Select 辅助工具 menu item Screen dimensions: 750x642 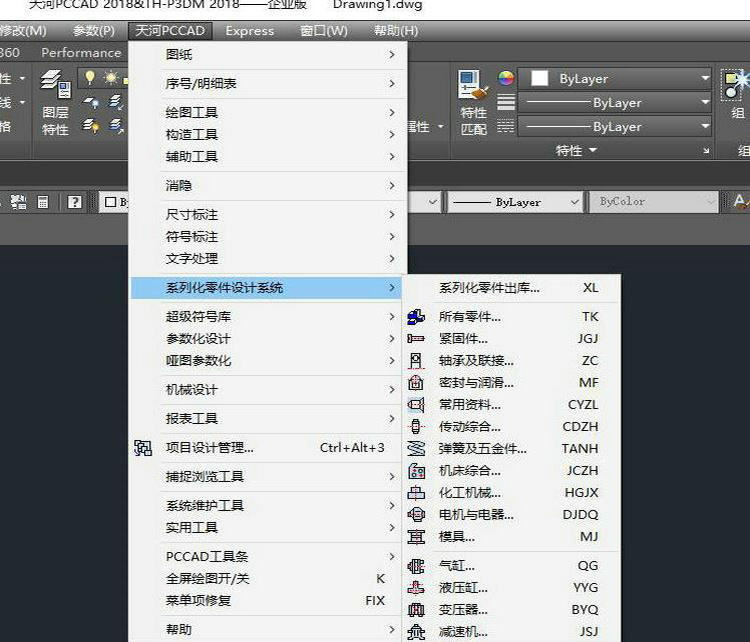265,156
